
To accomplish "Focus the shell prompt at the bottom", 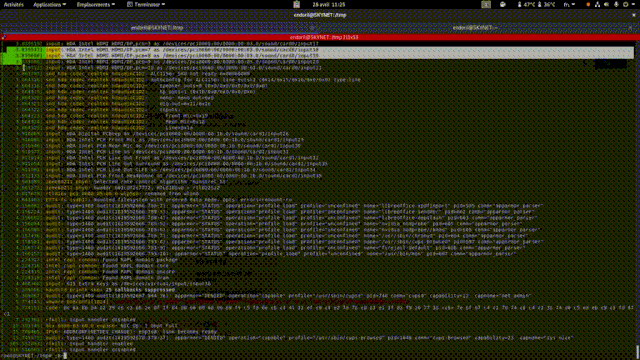I will (33, 356).
